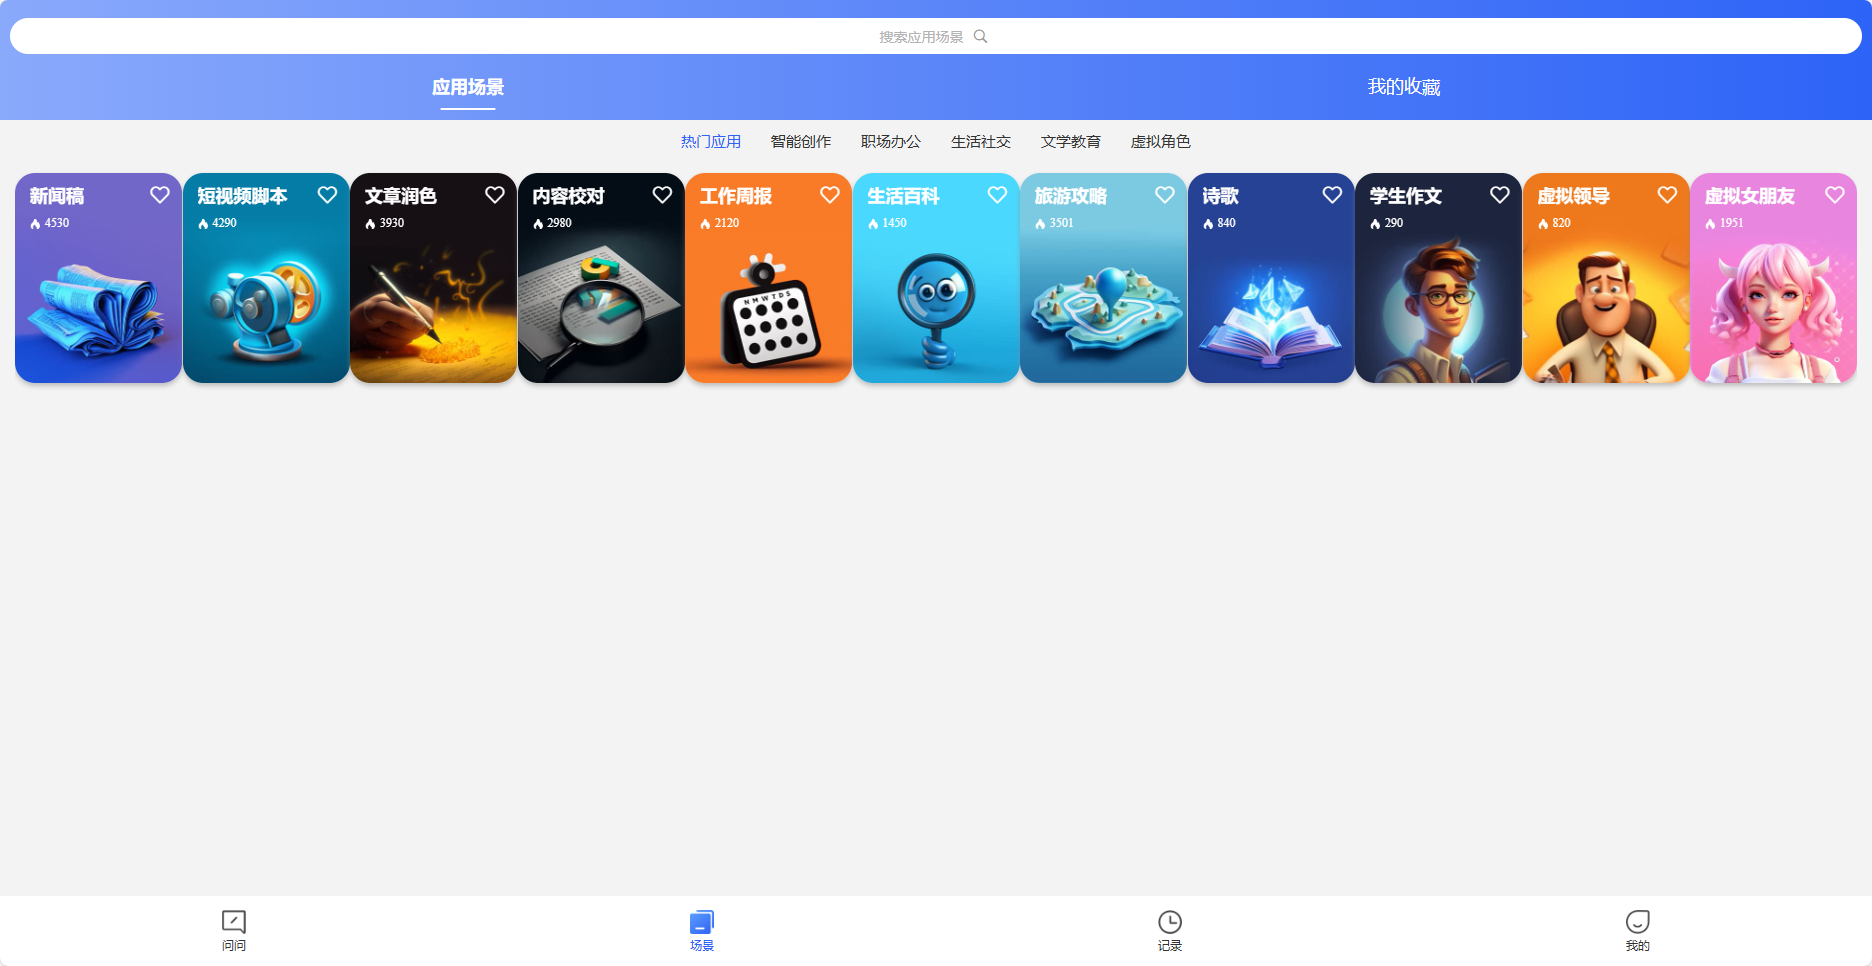The height and width of the screenshot is (966, 1872).
Task: Open the 问问 chat icon
Action: coord(234,922)
